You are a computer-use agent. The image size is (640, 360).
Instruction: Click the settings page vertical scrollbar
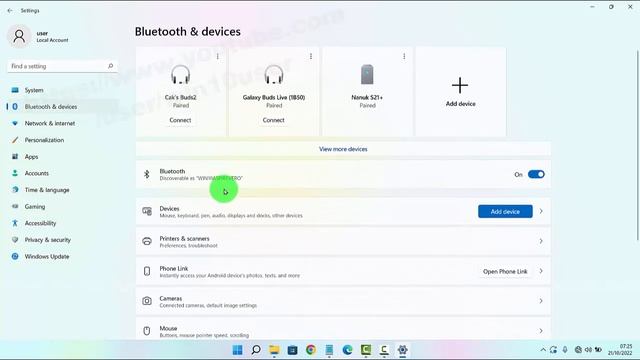point(638,145)
